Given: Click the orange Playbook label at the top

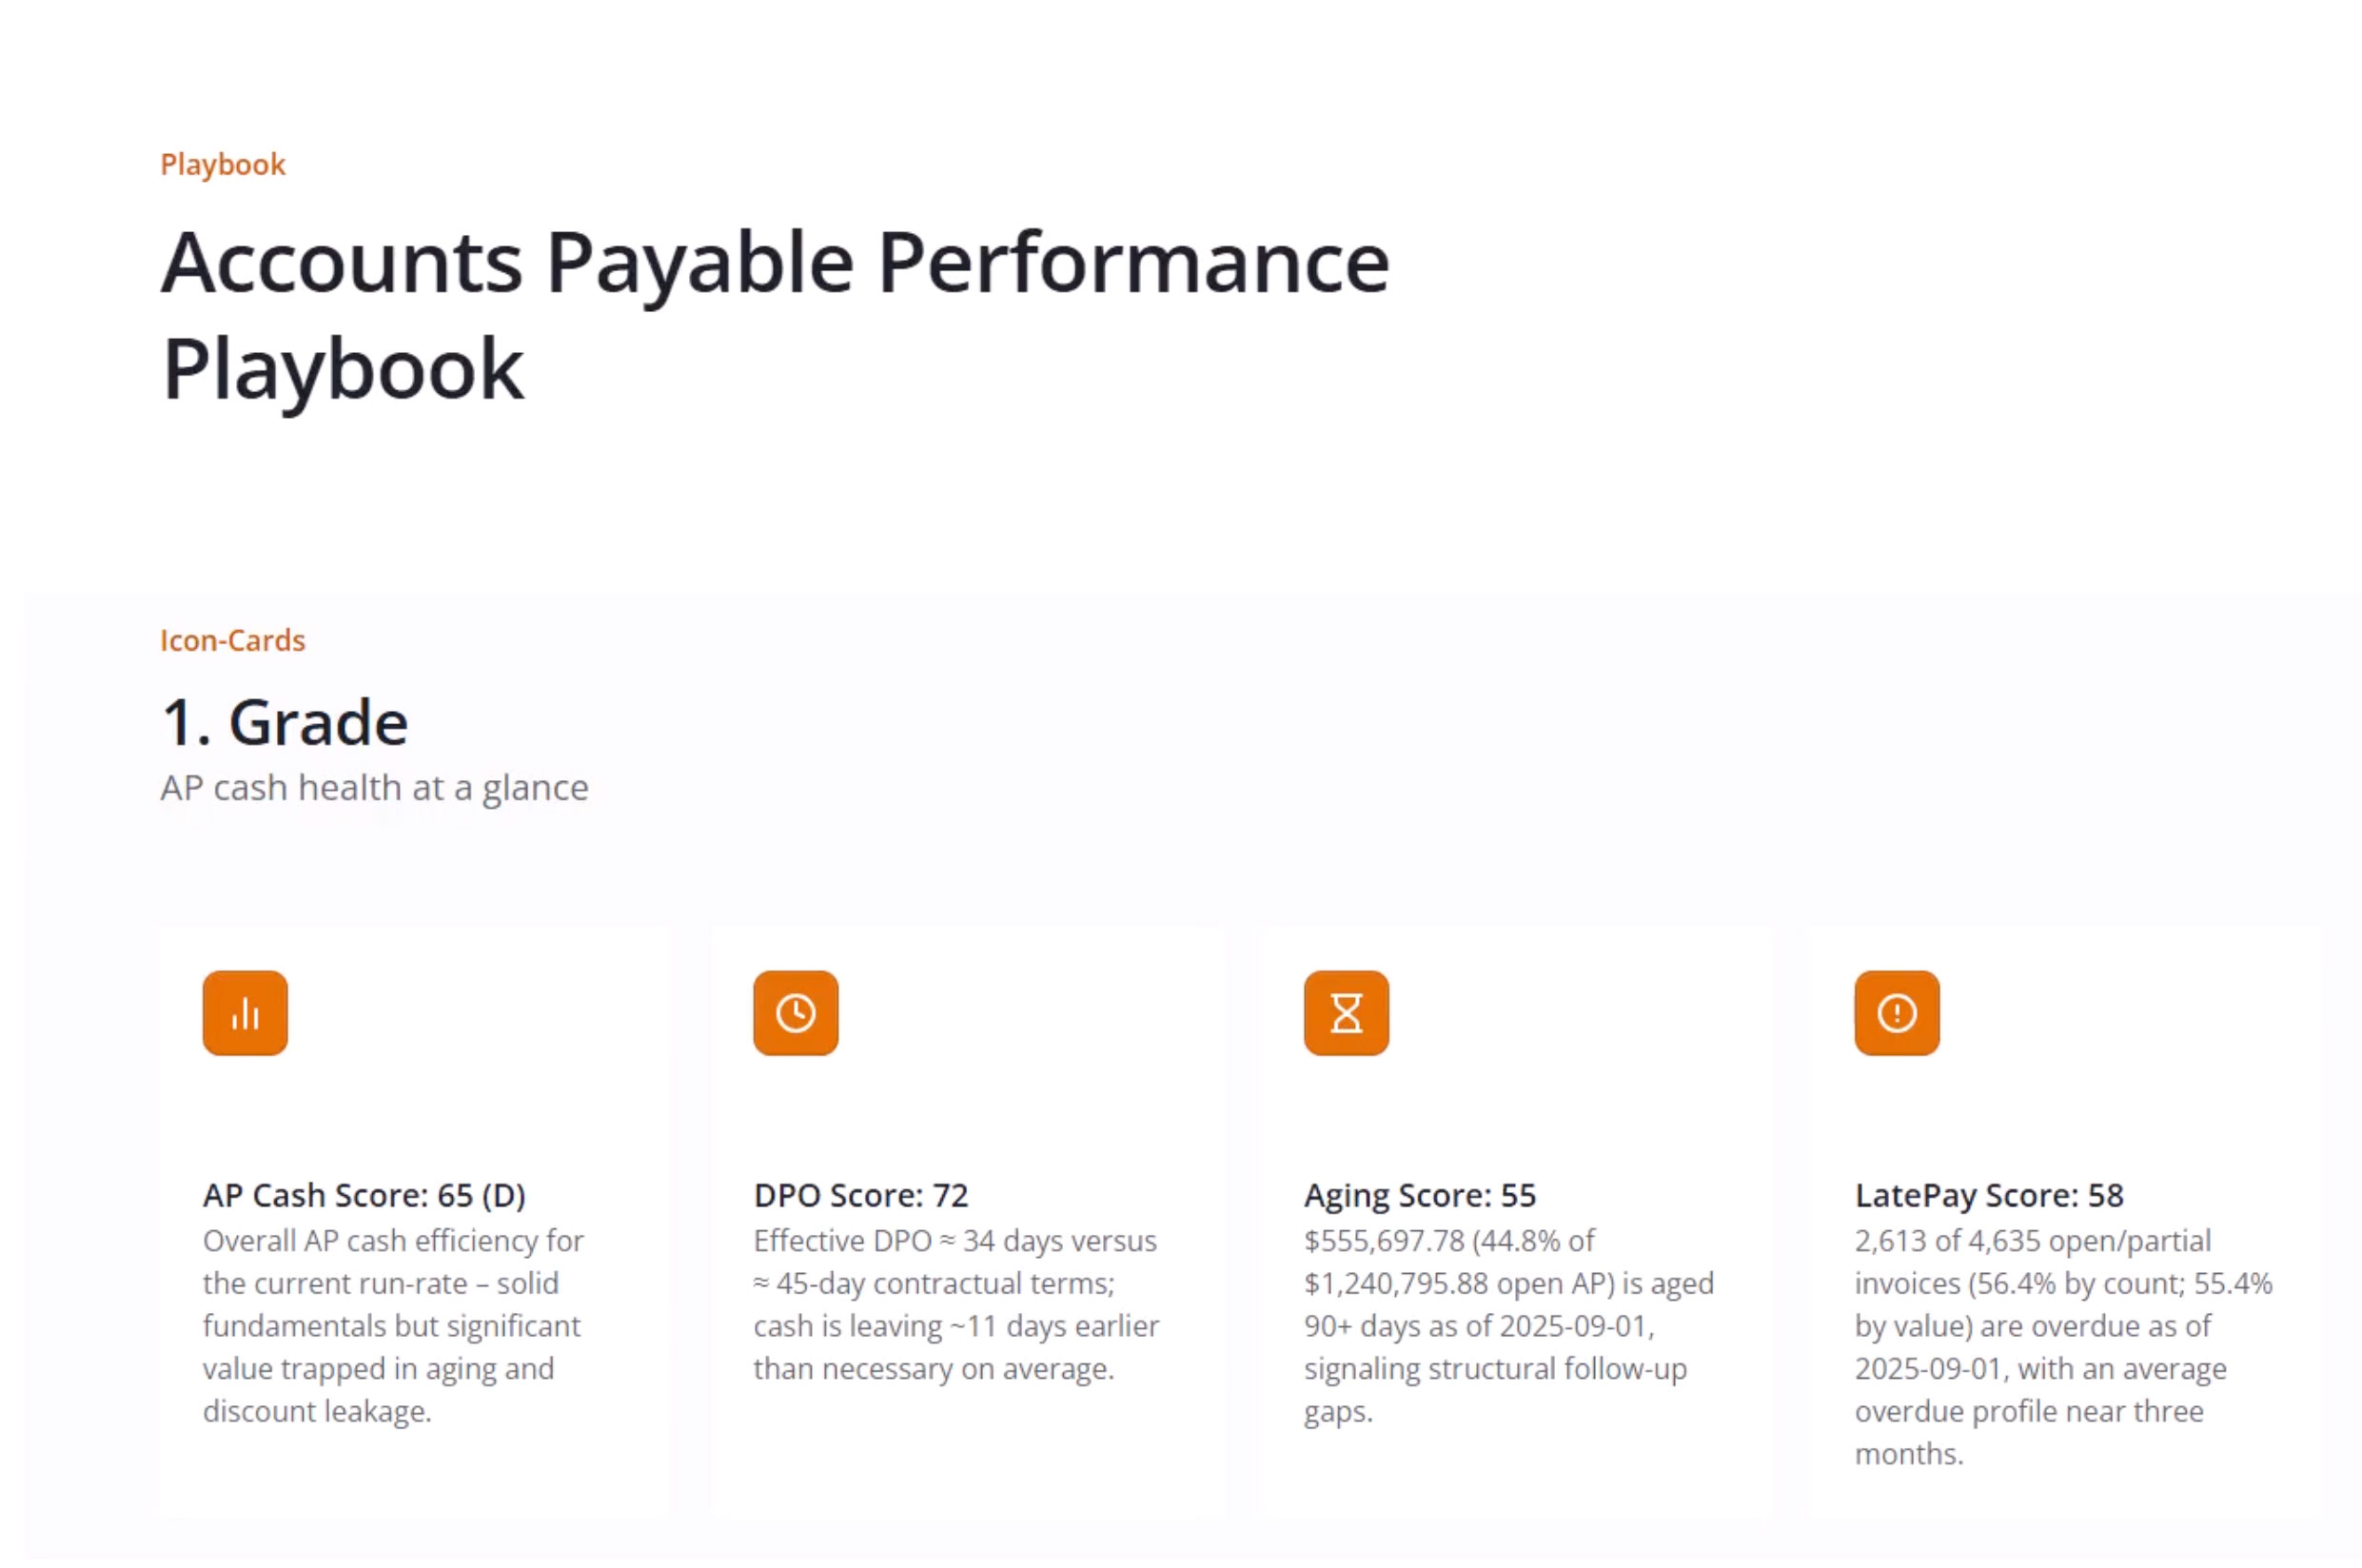Looking at the screenshot, I should point(223,164).
